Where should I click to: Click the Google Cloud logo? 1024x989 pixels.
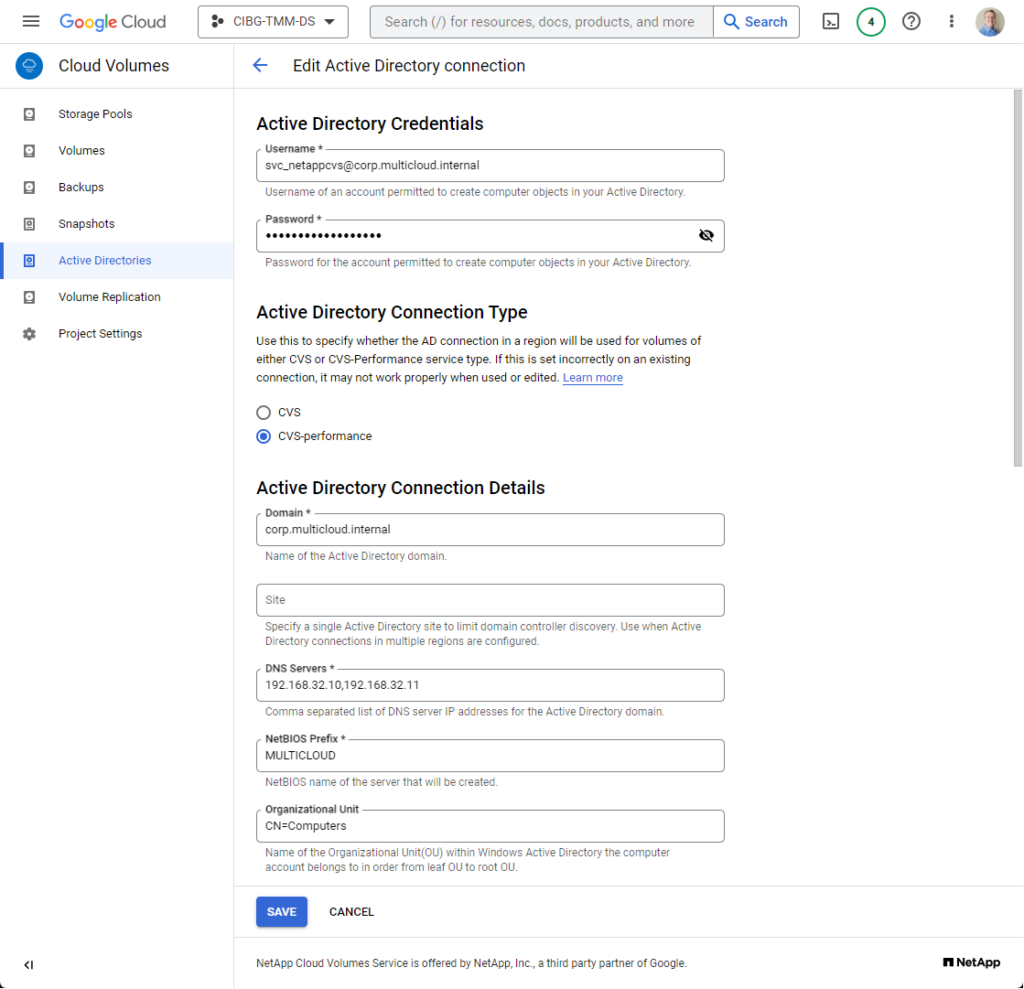112,22
